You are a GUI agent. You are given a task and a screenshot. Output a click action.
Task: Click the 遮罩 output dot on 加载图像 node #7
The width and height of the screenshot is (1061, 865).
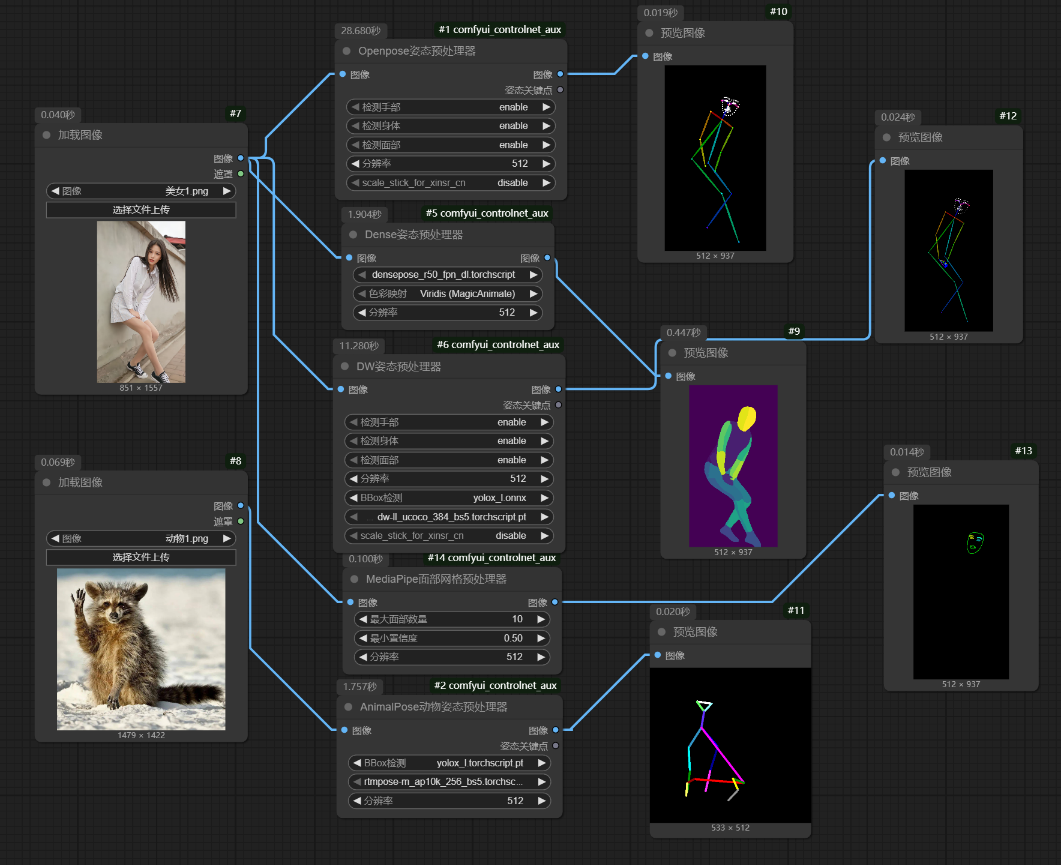tap(238, 173)
